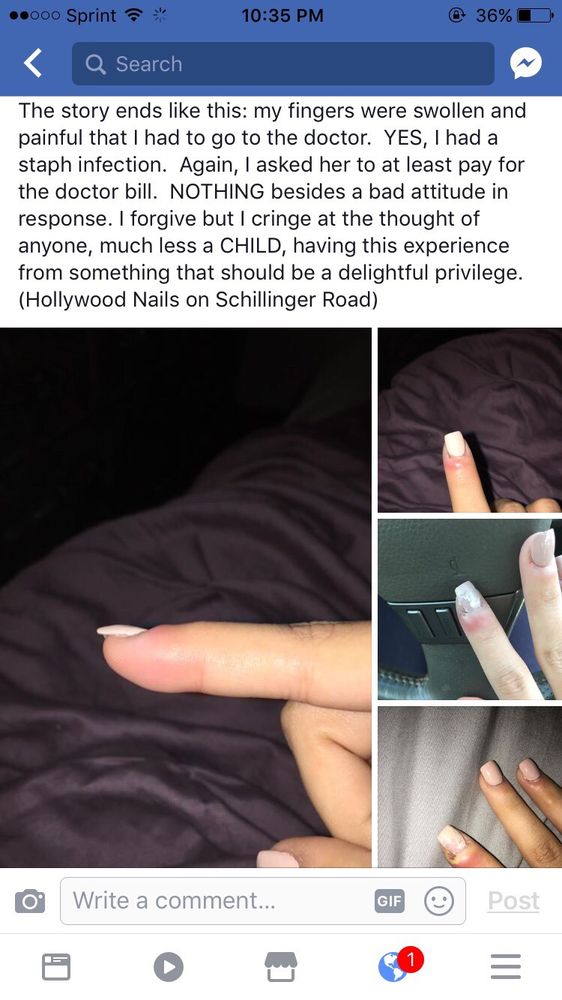Tap the battery indicator in status bar
The image size is (562, 1000).
(535, 15)
